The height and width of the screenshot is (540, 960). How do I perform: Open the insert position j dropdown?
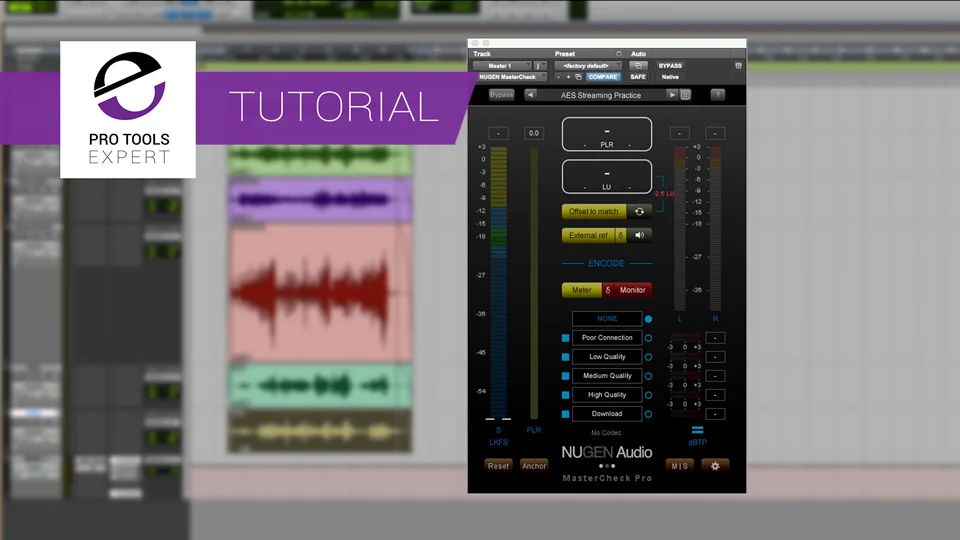tap(539, 66)
